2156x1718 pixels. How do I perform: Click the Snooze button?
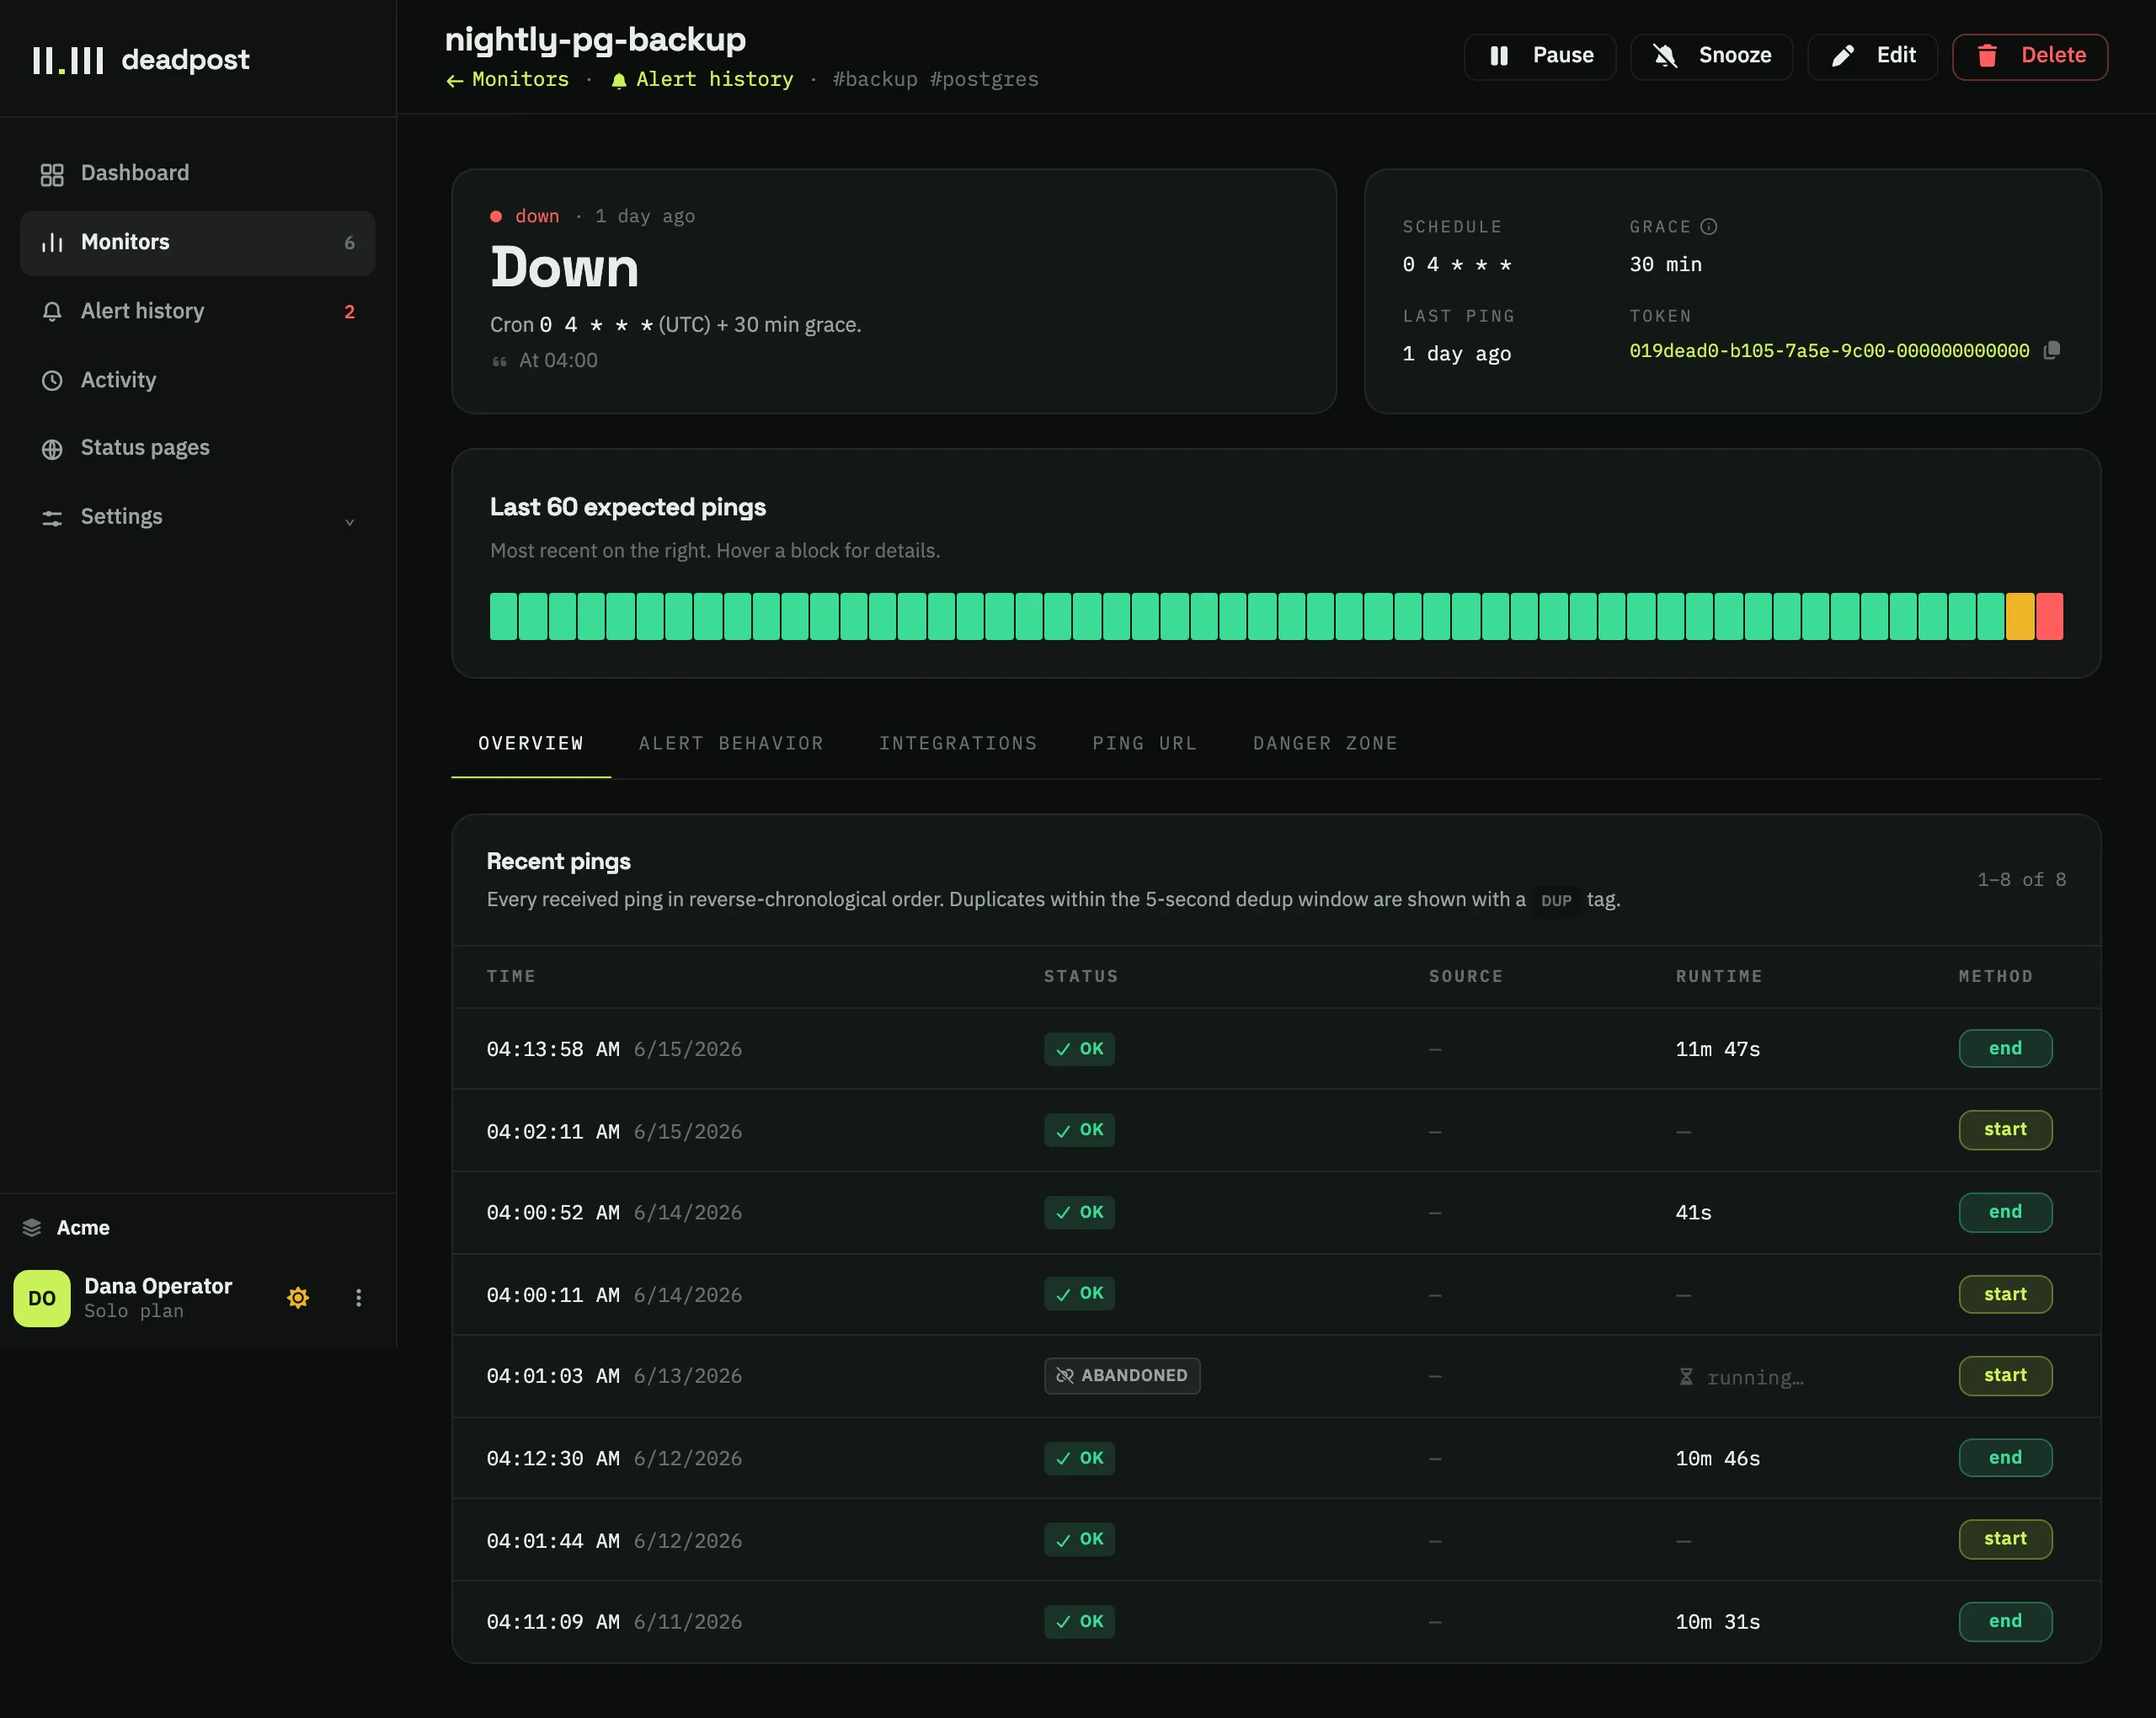tap(1711, 56)
